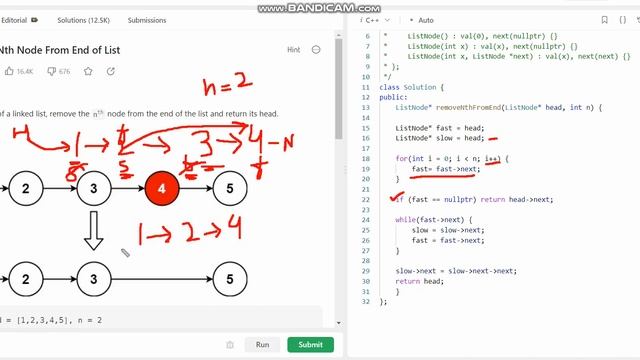Screen dimensions: 640x360
Task: Click code line 'ListNode* fast = head;'
Action: [x=440, y=128]
